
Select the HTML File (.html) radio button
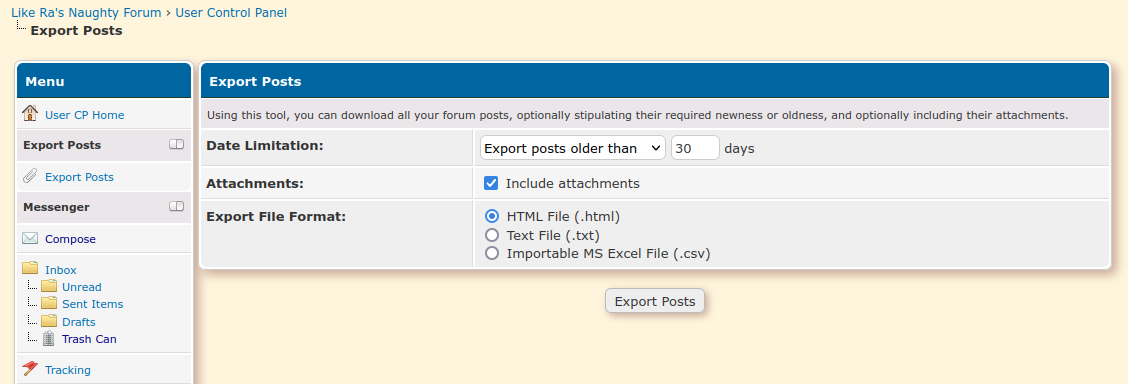[492, 216]
